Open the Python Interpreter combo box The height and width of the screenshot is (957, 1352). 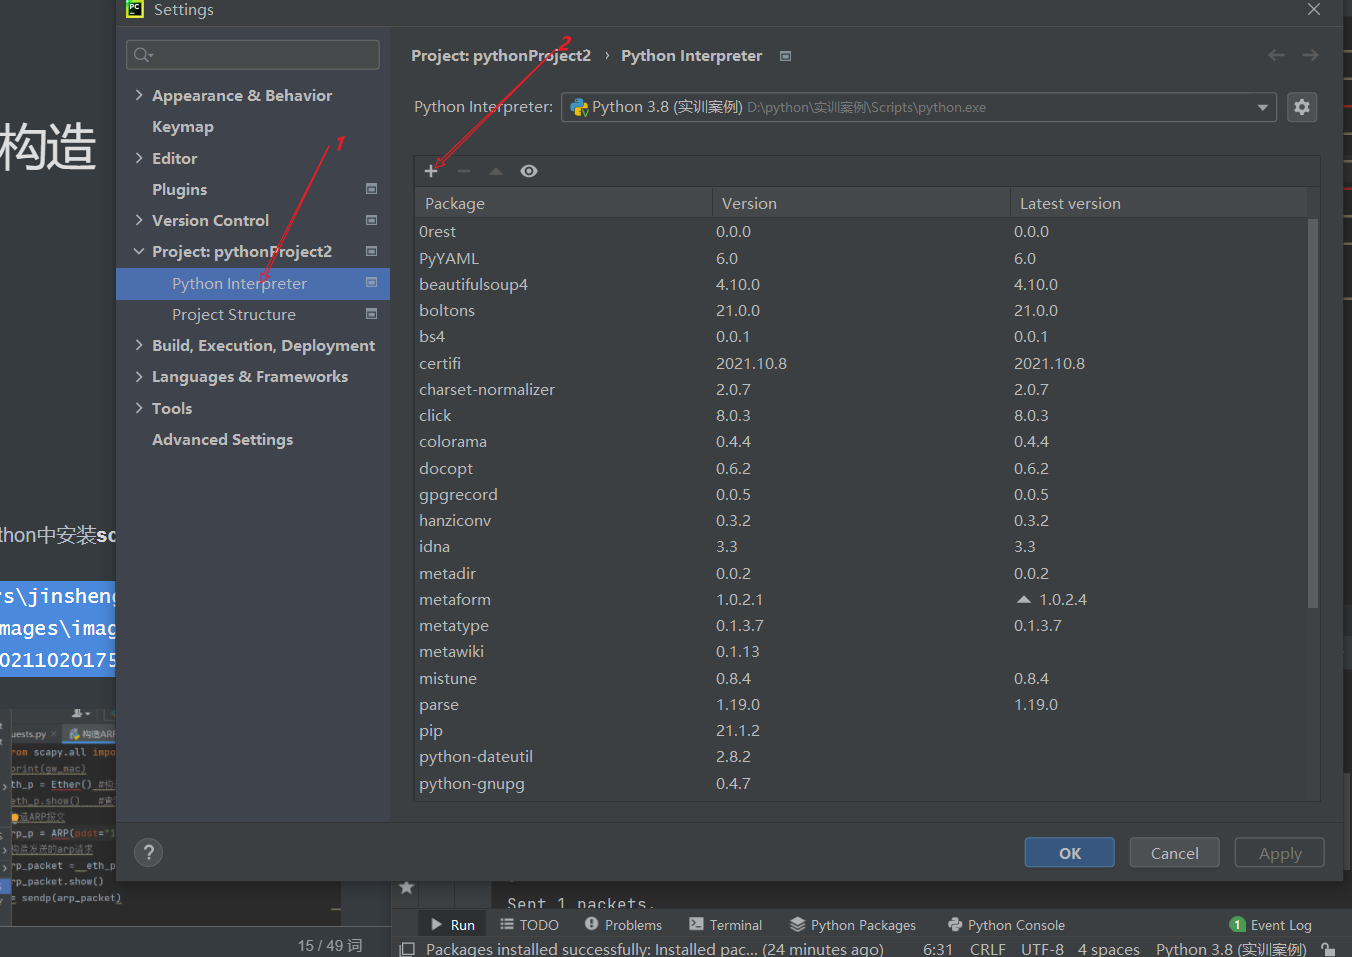918,107
